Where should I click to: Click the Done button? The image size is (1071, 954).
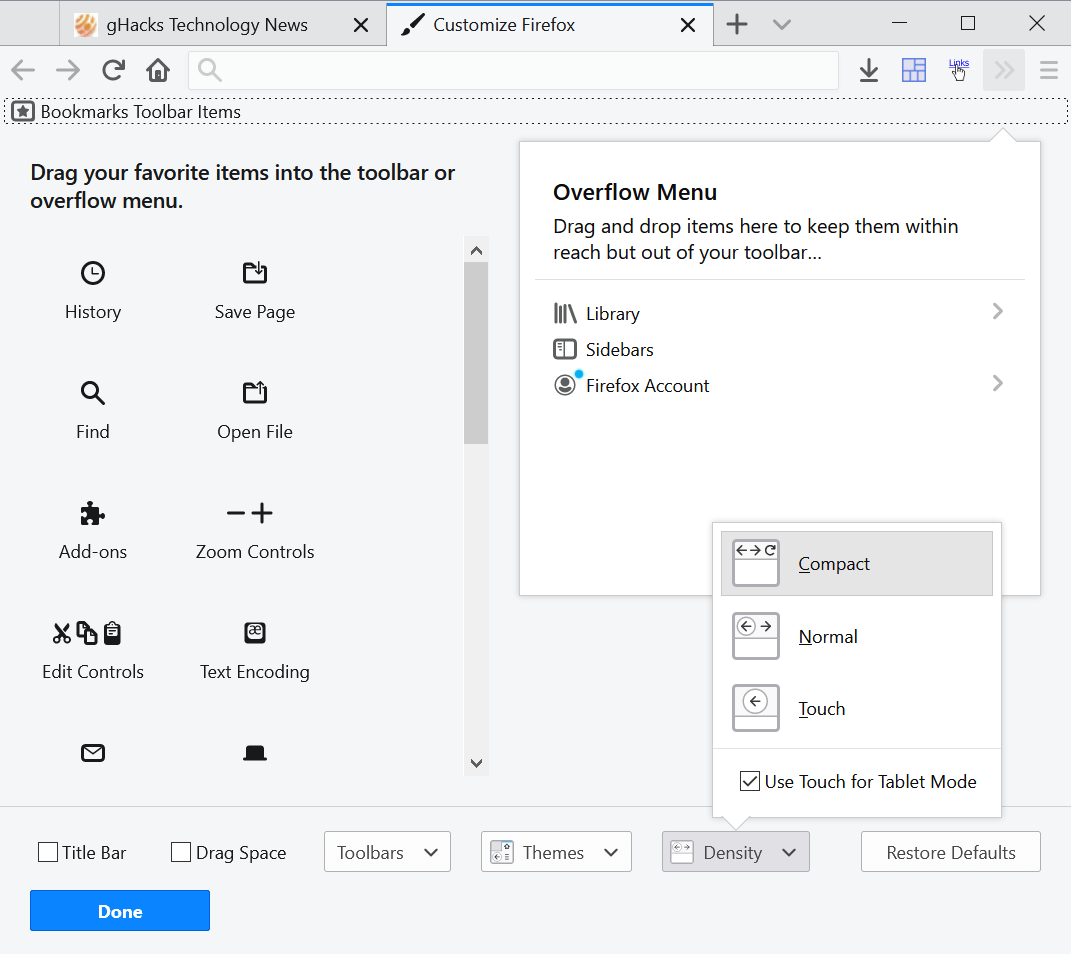click(119, 911)
